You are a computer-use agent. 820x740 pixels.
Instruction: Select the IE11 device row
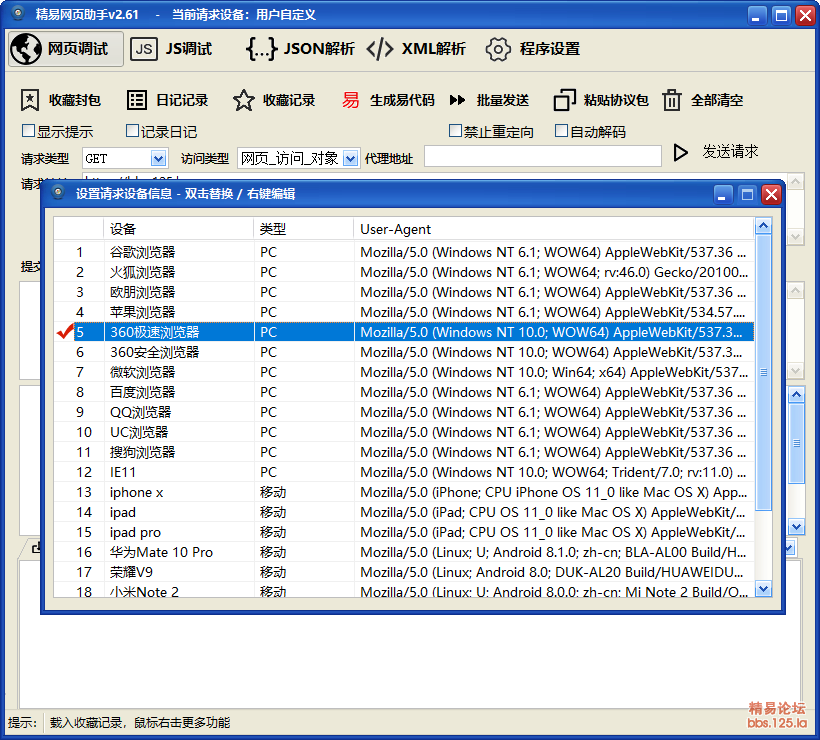404,472
